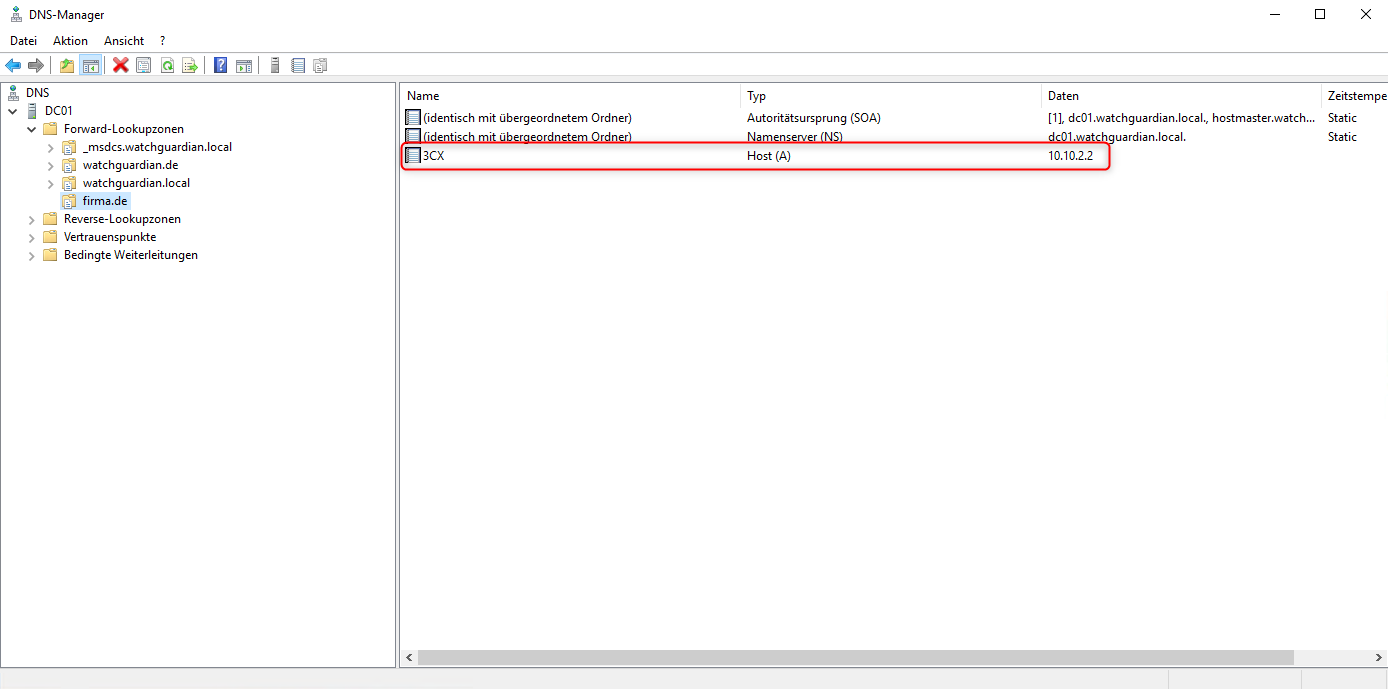Click the blue Back arrow in toolbar
The image size is (1388, 689).
point(13,66)
